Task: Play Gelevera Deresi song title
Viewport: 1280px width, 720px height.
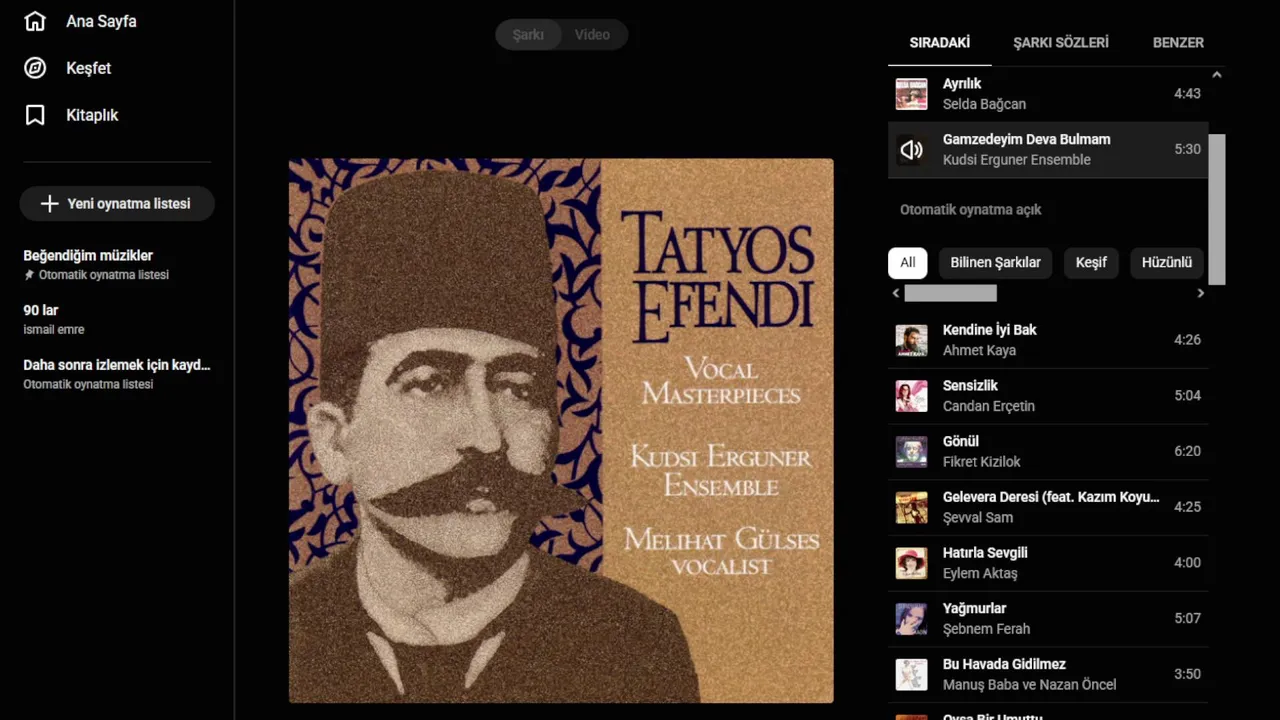Action: 1051,497
